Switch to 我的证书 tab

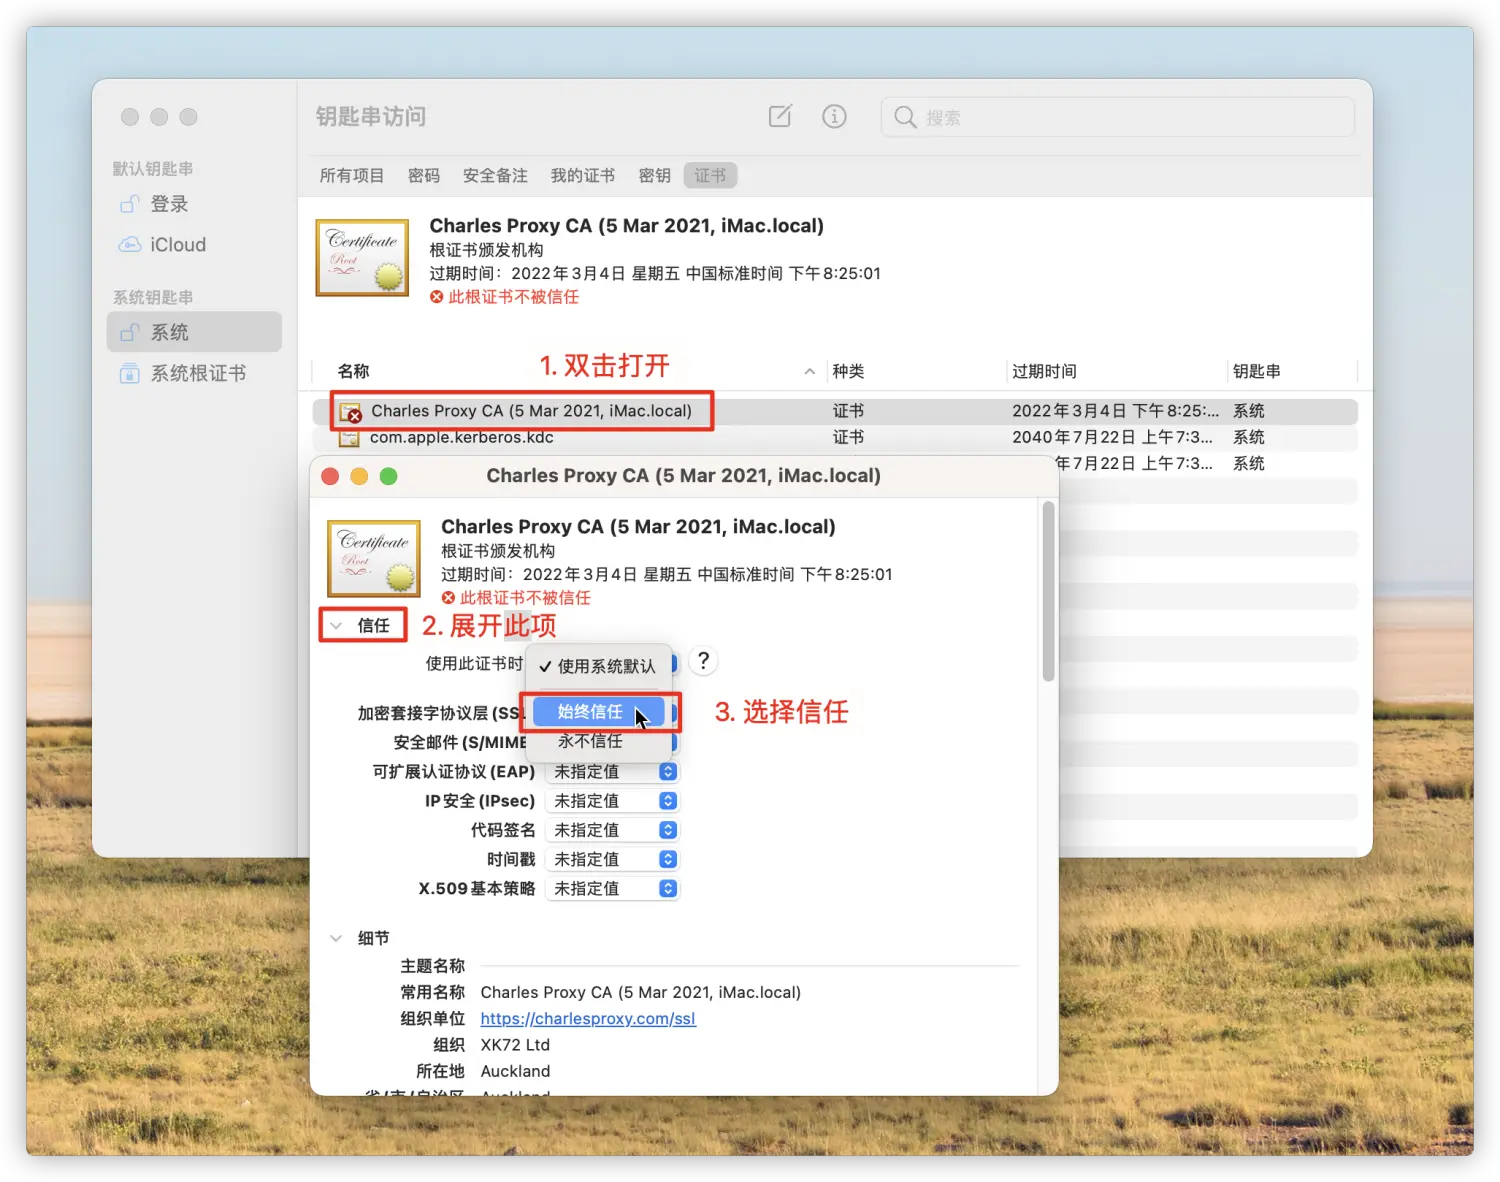pyautogui.click(x=583, y=175)
